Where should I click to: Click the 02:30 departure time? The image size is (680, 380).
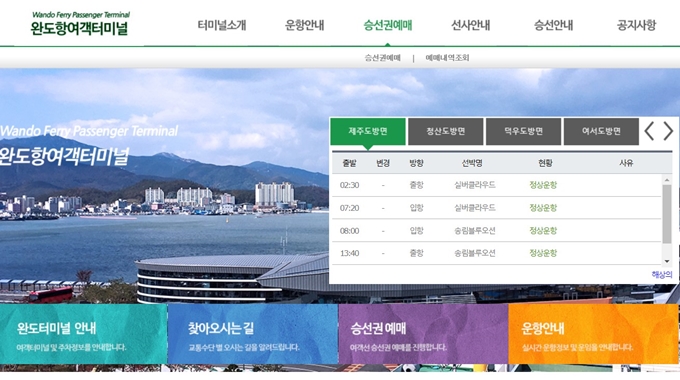(x=349, y=185)
